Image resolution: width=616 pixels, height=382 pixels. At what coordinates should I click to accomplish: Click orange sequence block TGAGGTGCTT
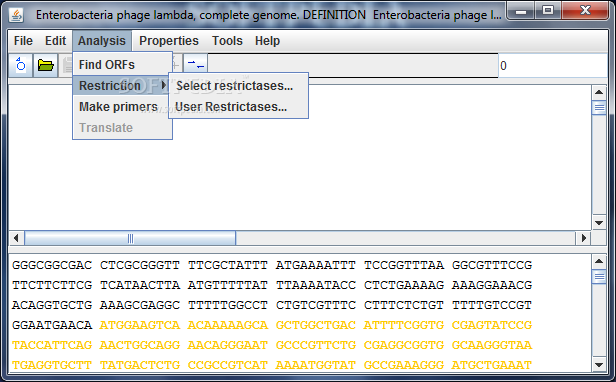coord(52,365)
